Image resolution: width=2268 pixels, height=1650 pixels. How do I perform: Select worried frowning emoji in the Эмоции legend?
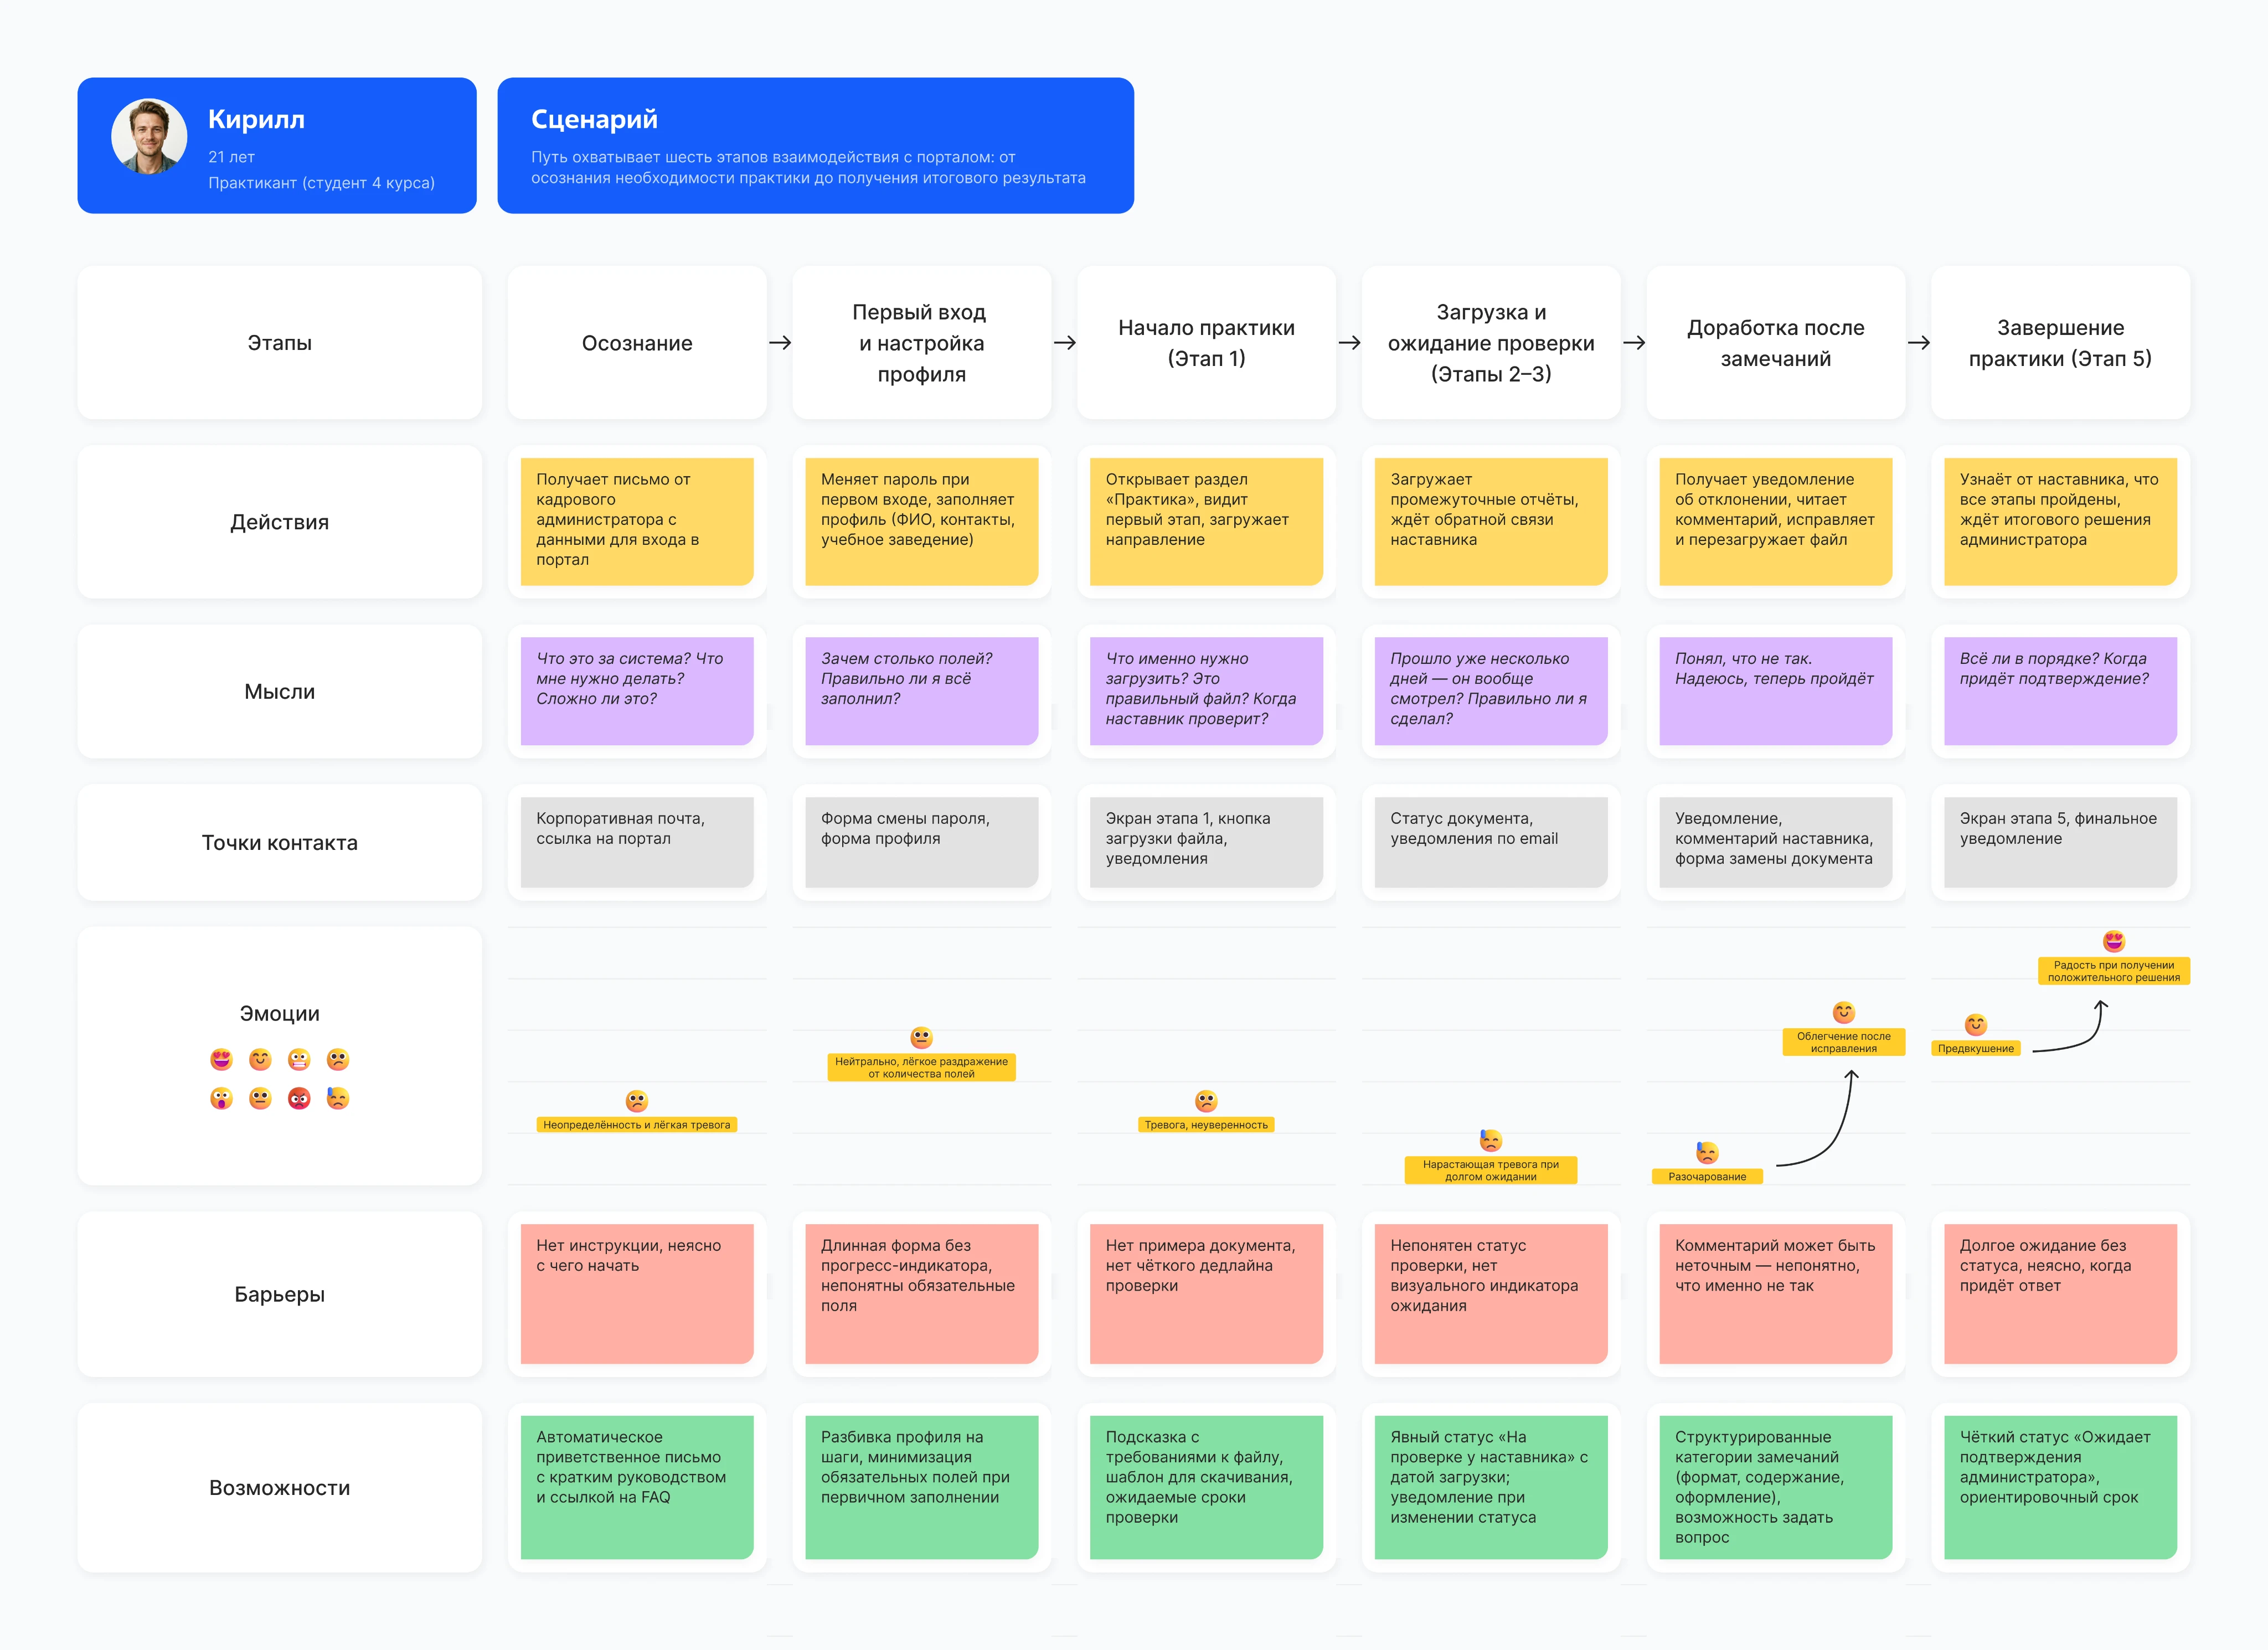tap(338, 1059)
